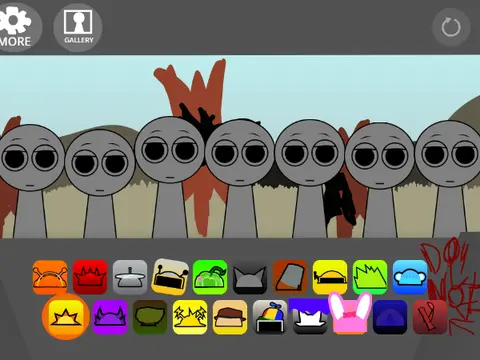Click the circular reset arrow icon
The width and height of the screenshot is (480, 360).
tap(451, 27)
